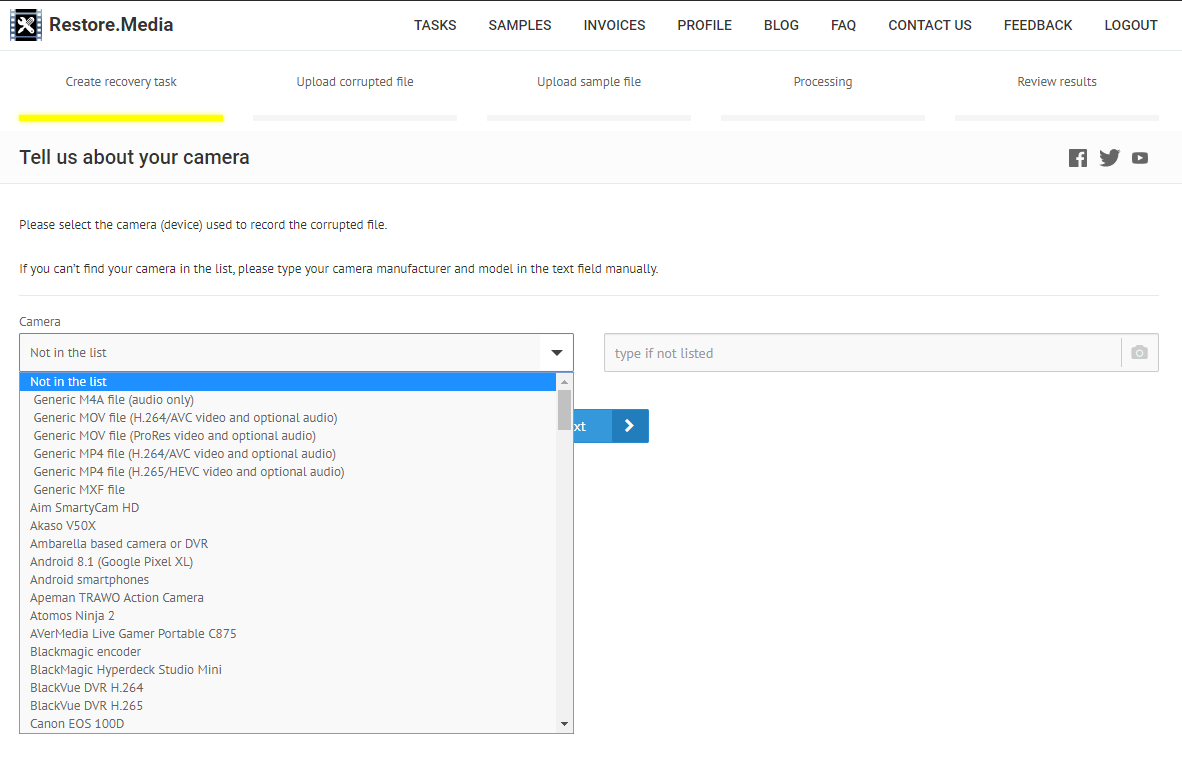The image size is (1182, 757).
Task: Pick BlackVue DVR H.265 option
Action: click(x=86, y=706)
